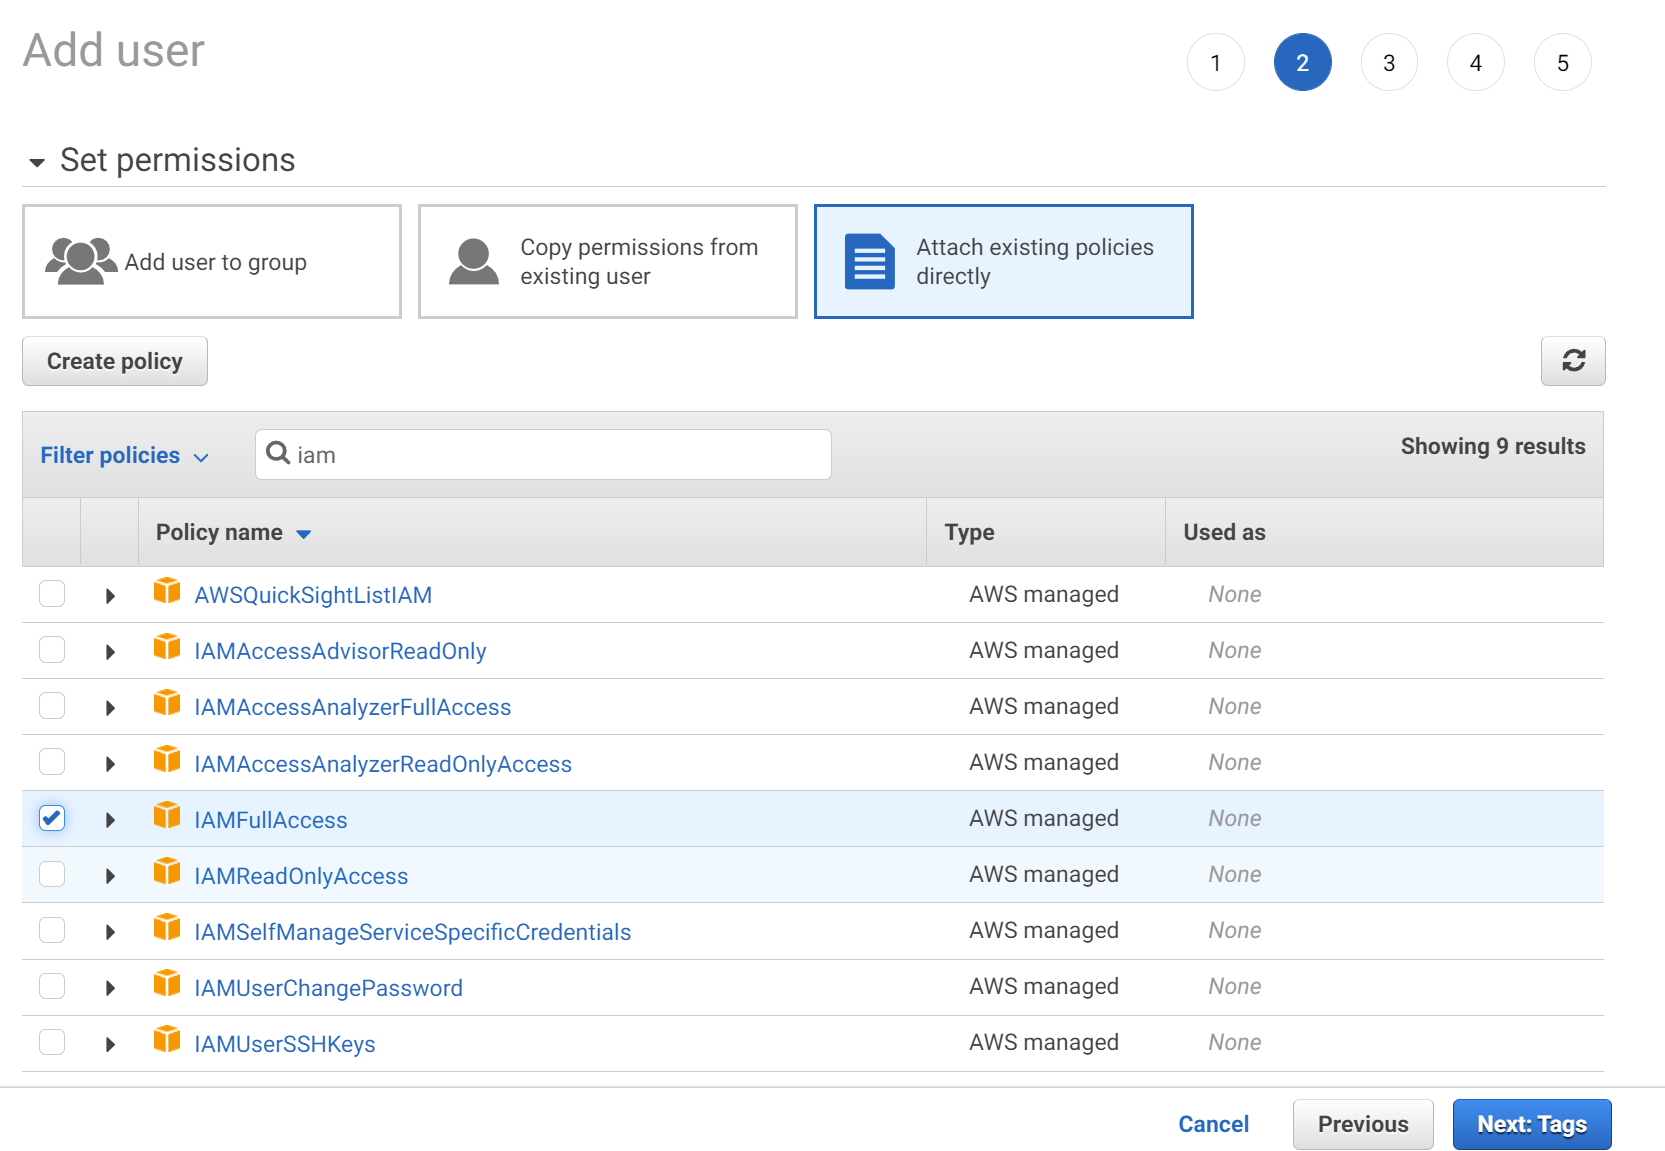Check the IAMAccessAnalyzerFullAccess policy checkbox
Screen dimensions: 1665x1151
pos(52,706)
